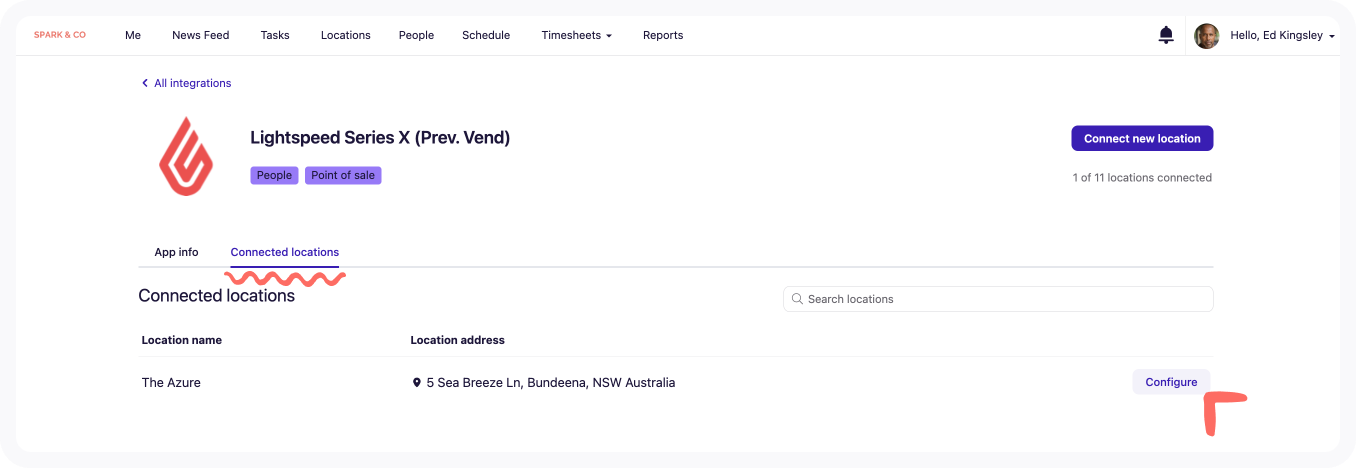The width and height of the screenshot is (1356, 468).
Task: Click Connect new location button
Action: click(x=1142, y=138)
